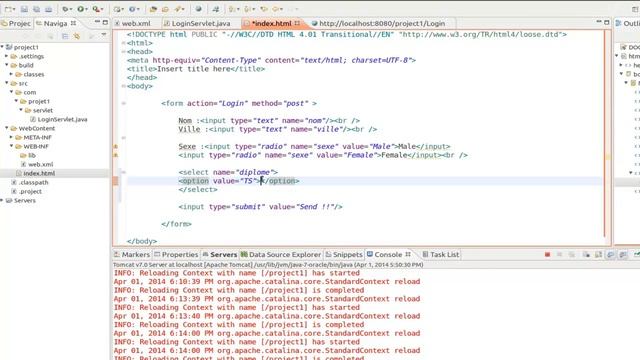Close the Navigator view tab
The image size is (640, 360).
[73, 23]
